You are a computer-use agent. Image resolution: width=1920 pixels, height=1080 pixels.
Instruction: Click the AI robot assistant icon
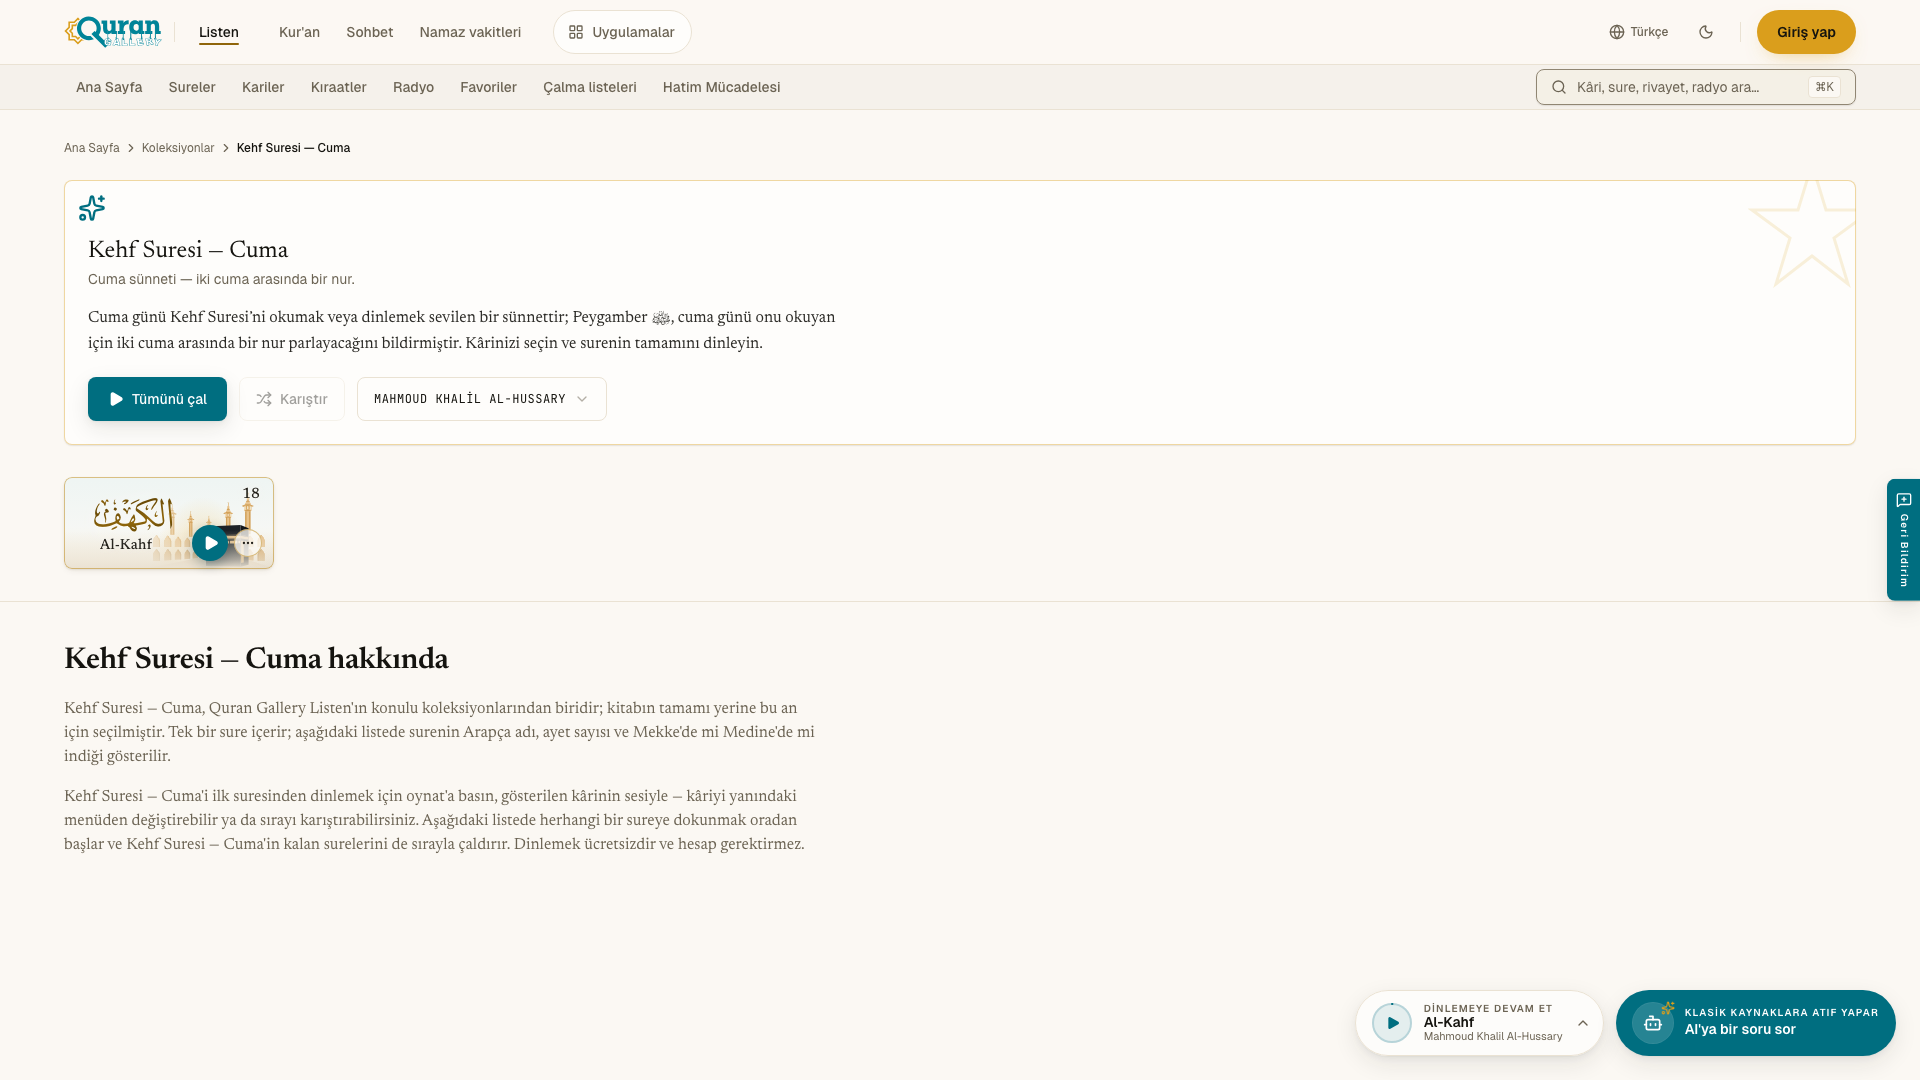point(1653,1023)
